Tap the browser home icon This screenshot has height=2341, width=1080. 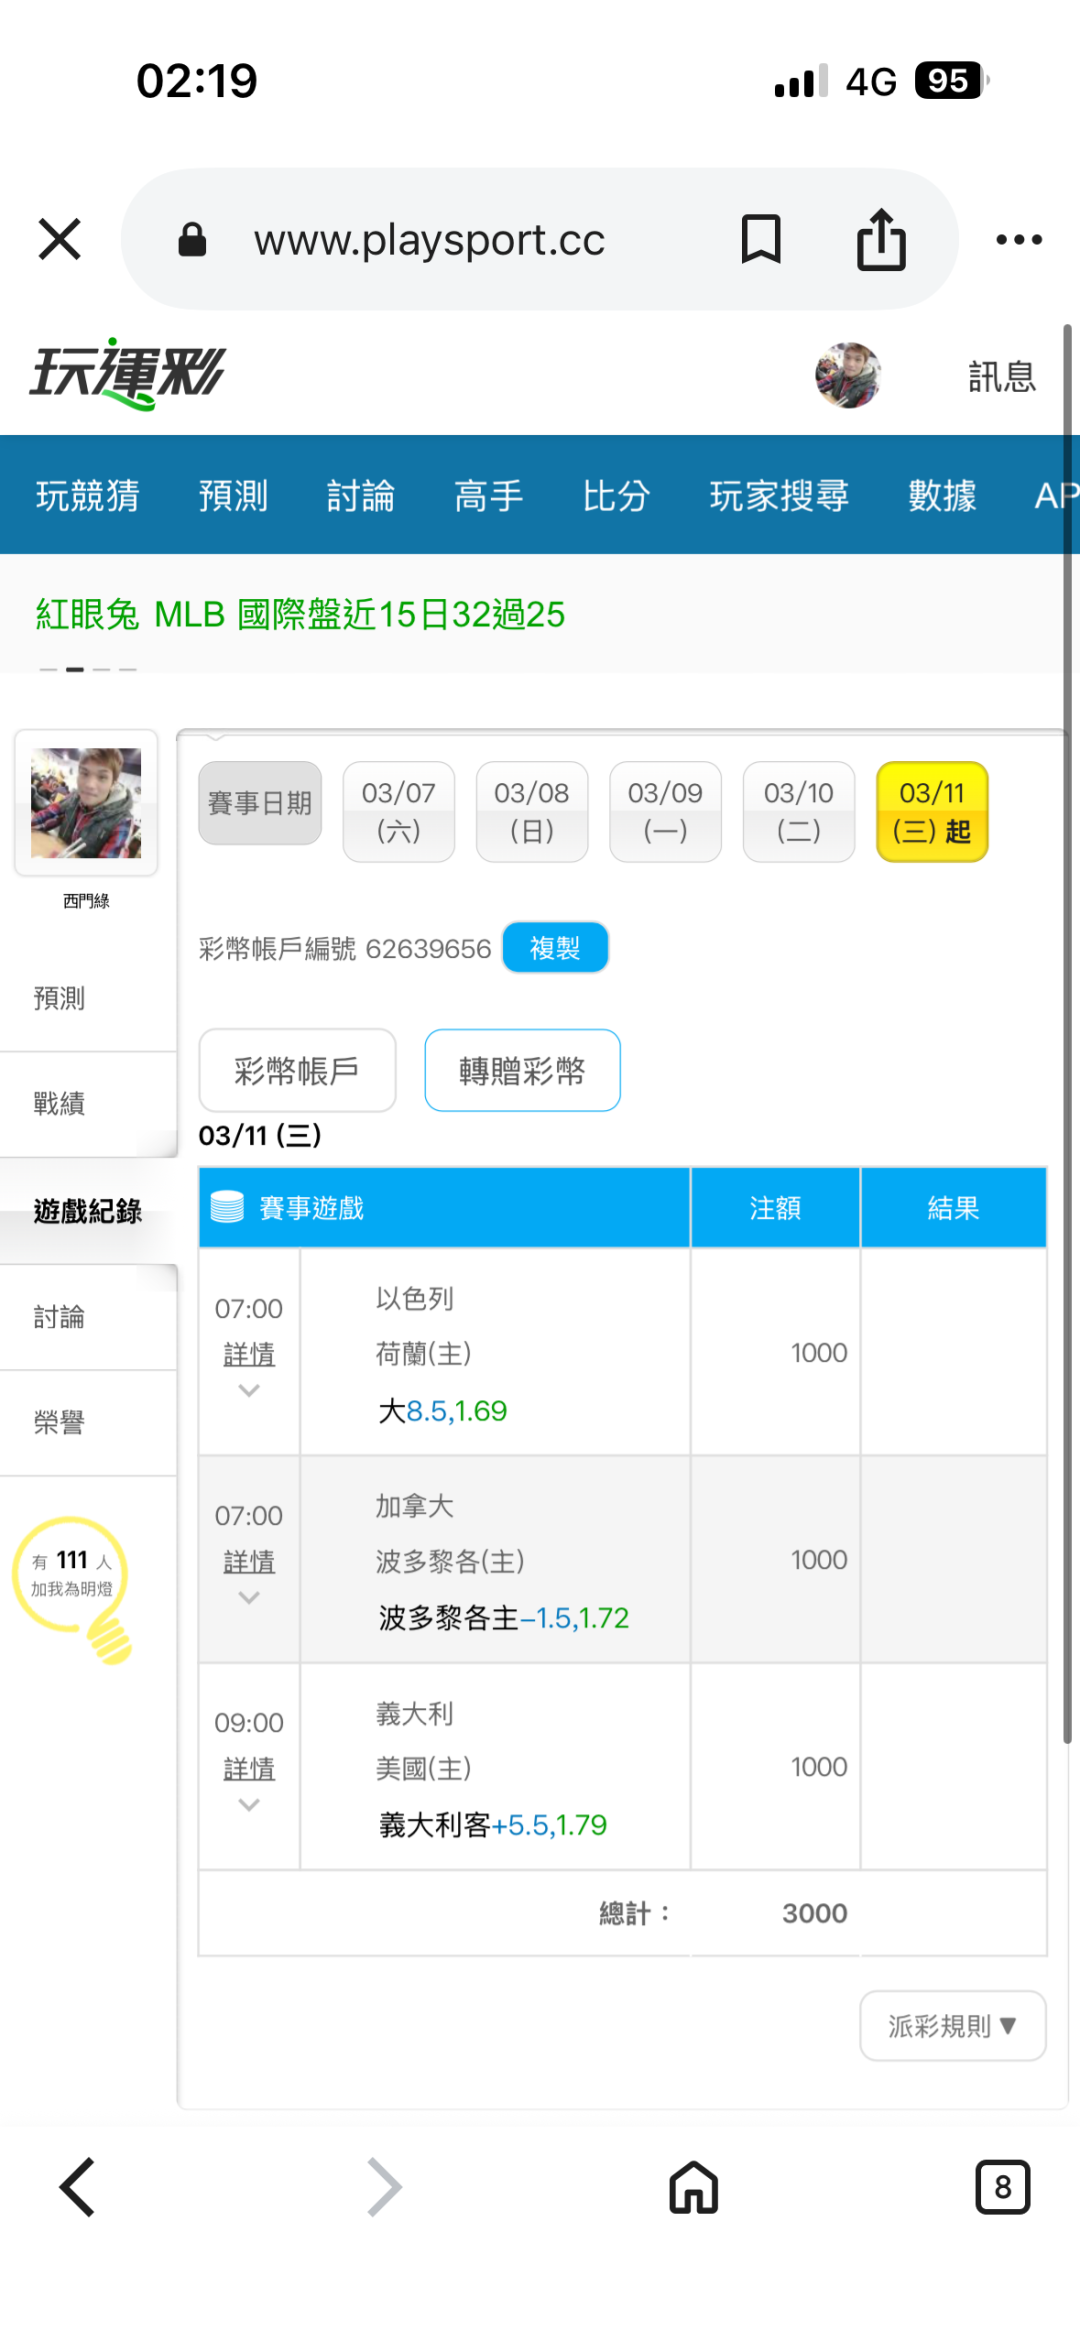click(694, 2187)
